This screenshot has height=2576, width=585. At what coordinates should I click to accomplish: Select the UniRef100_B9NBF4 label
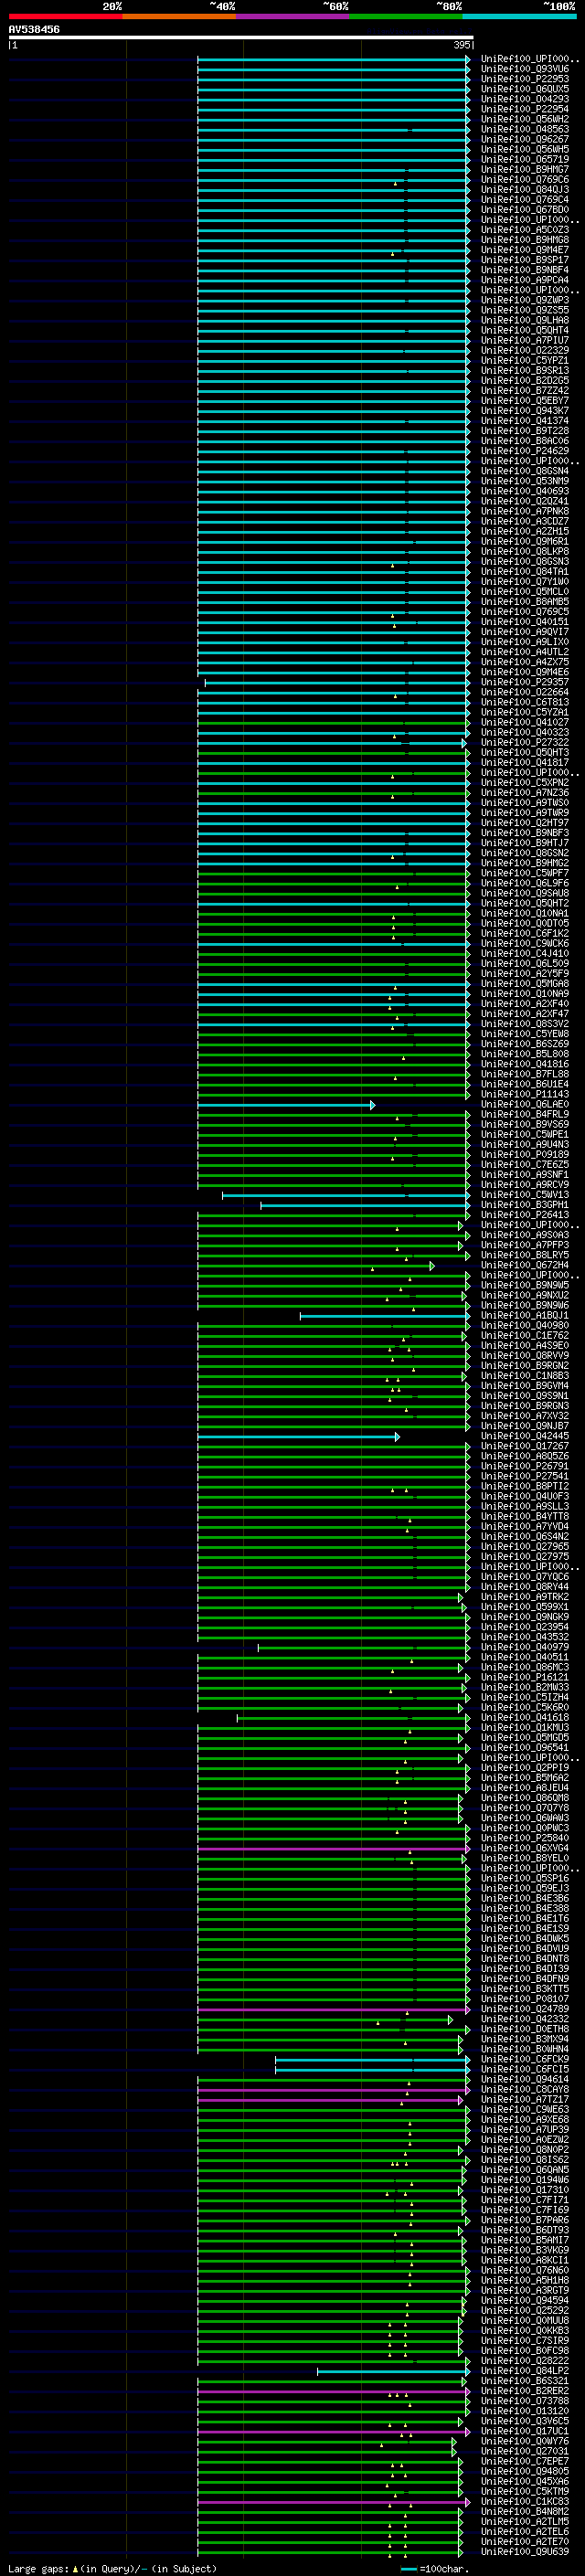[x=525, y=270]
